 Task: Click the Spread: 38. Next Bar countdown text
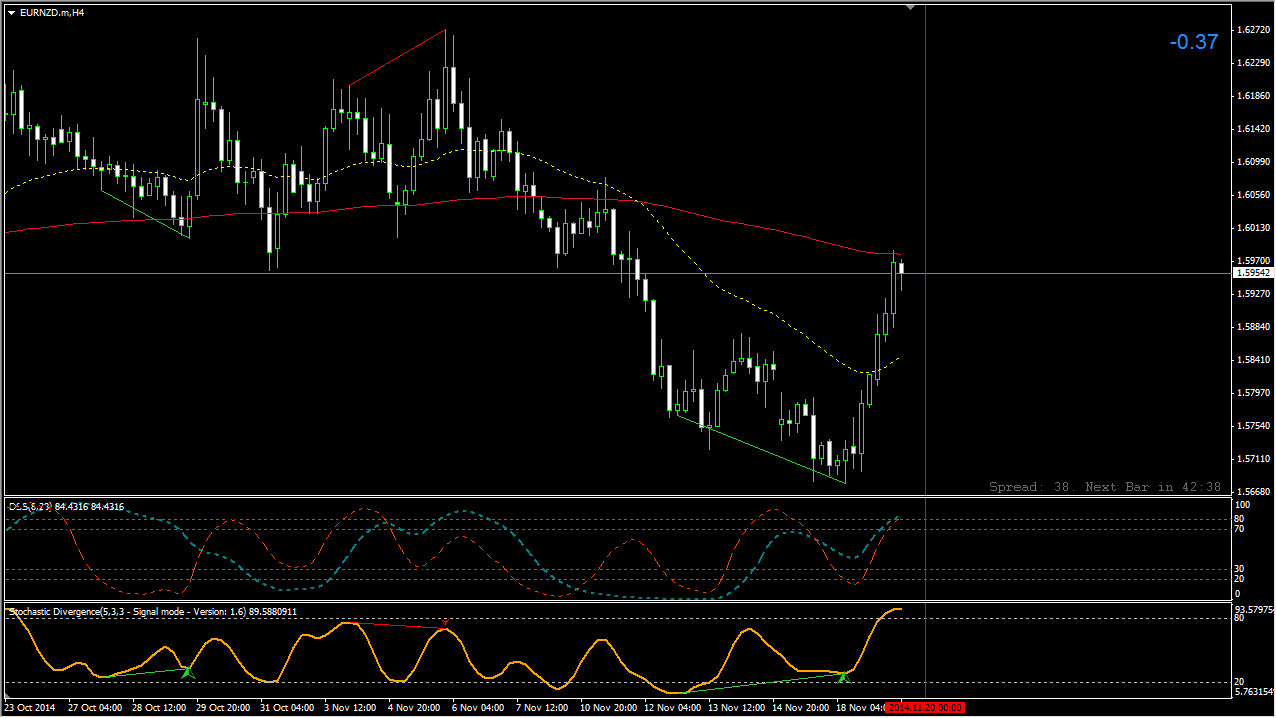[x=1105, y=487]
